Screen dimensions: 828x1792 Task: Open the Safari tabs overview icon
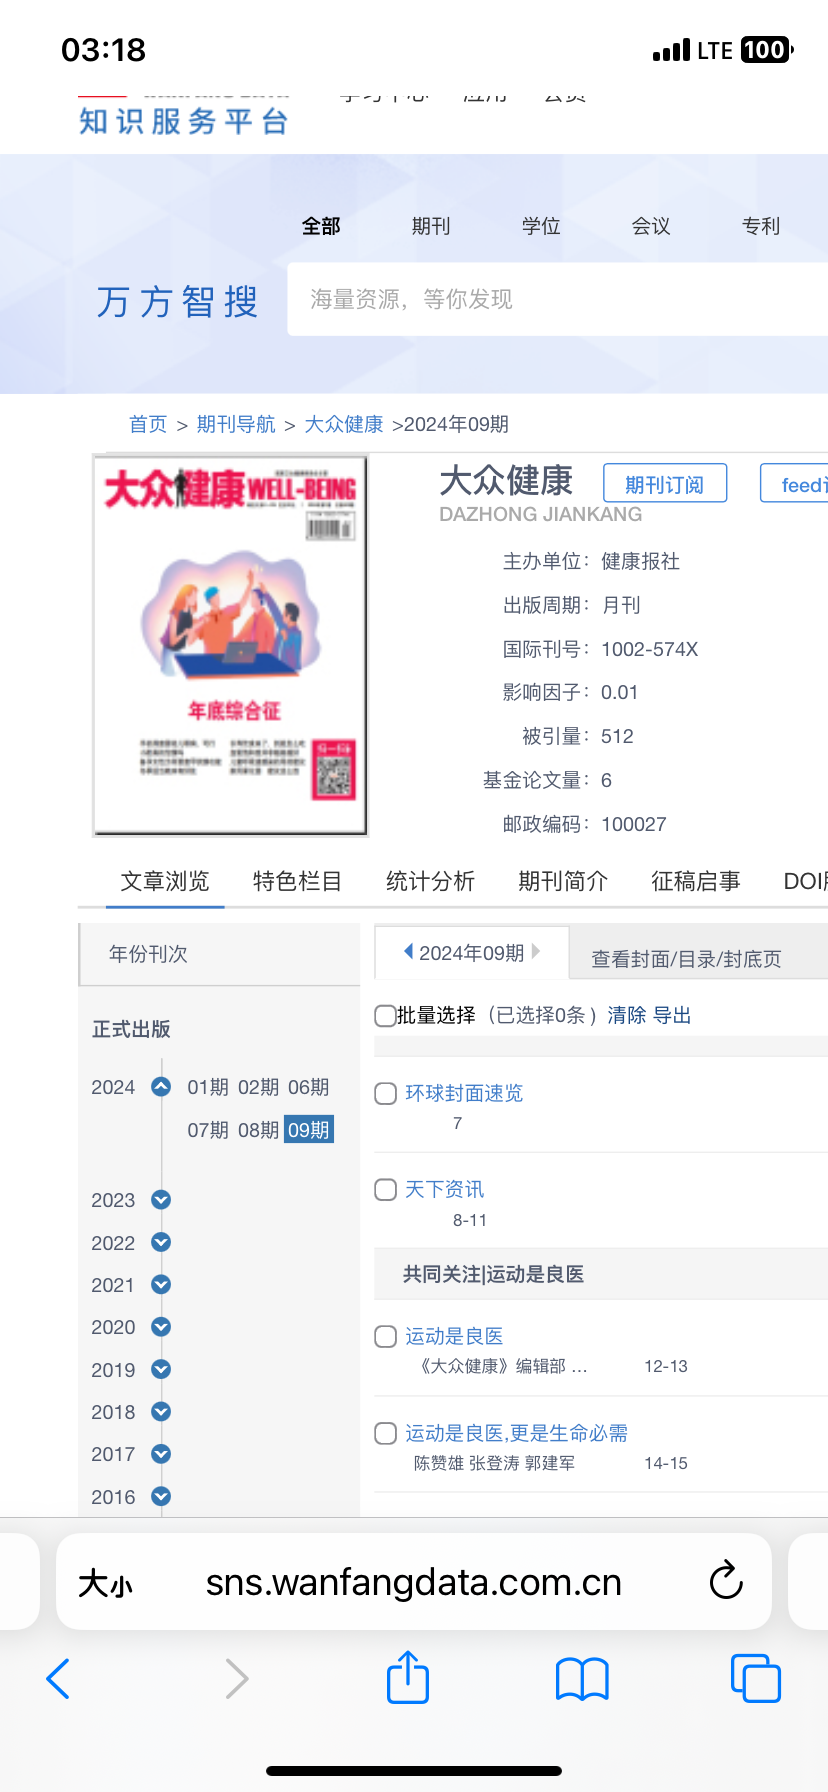tap(755, 1678)
